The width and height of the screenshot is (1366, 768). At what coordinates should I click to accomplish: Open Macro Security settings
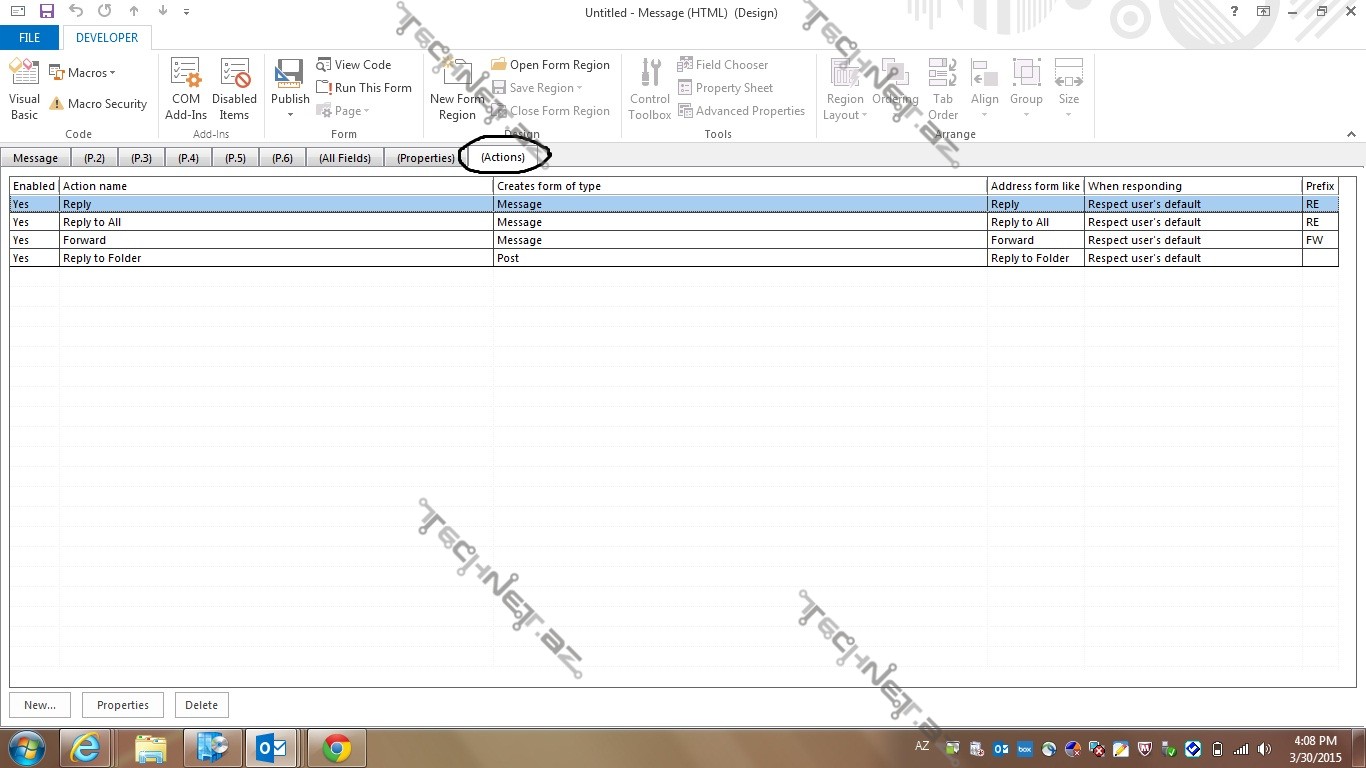coord(98,104)
